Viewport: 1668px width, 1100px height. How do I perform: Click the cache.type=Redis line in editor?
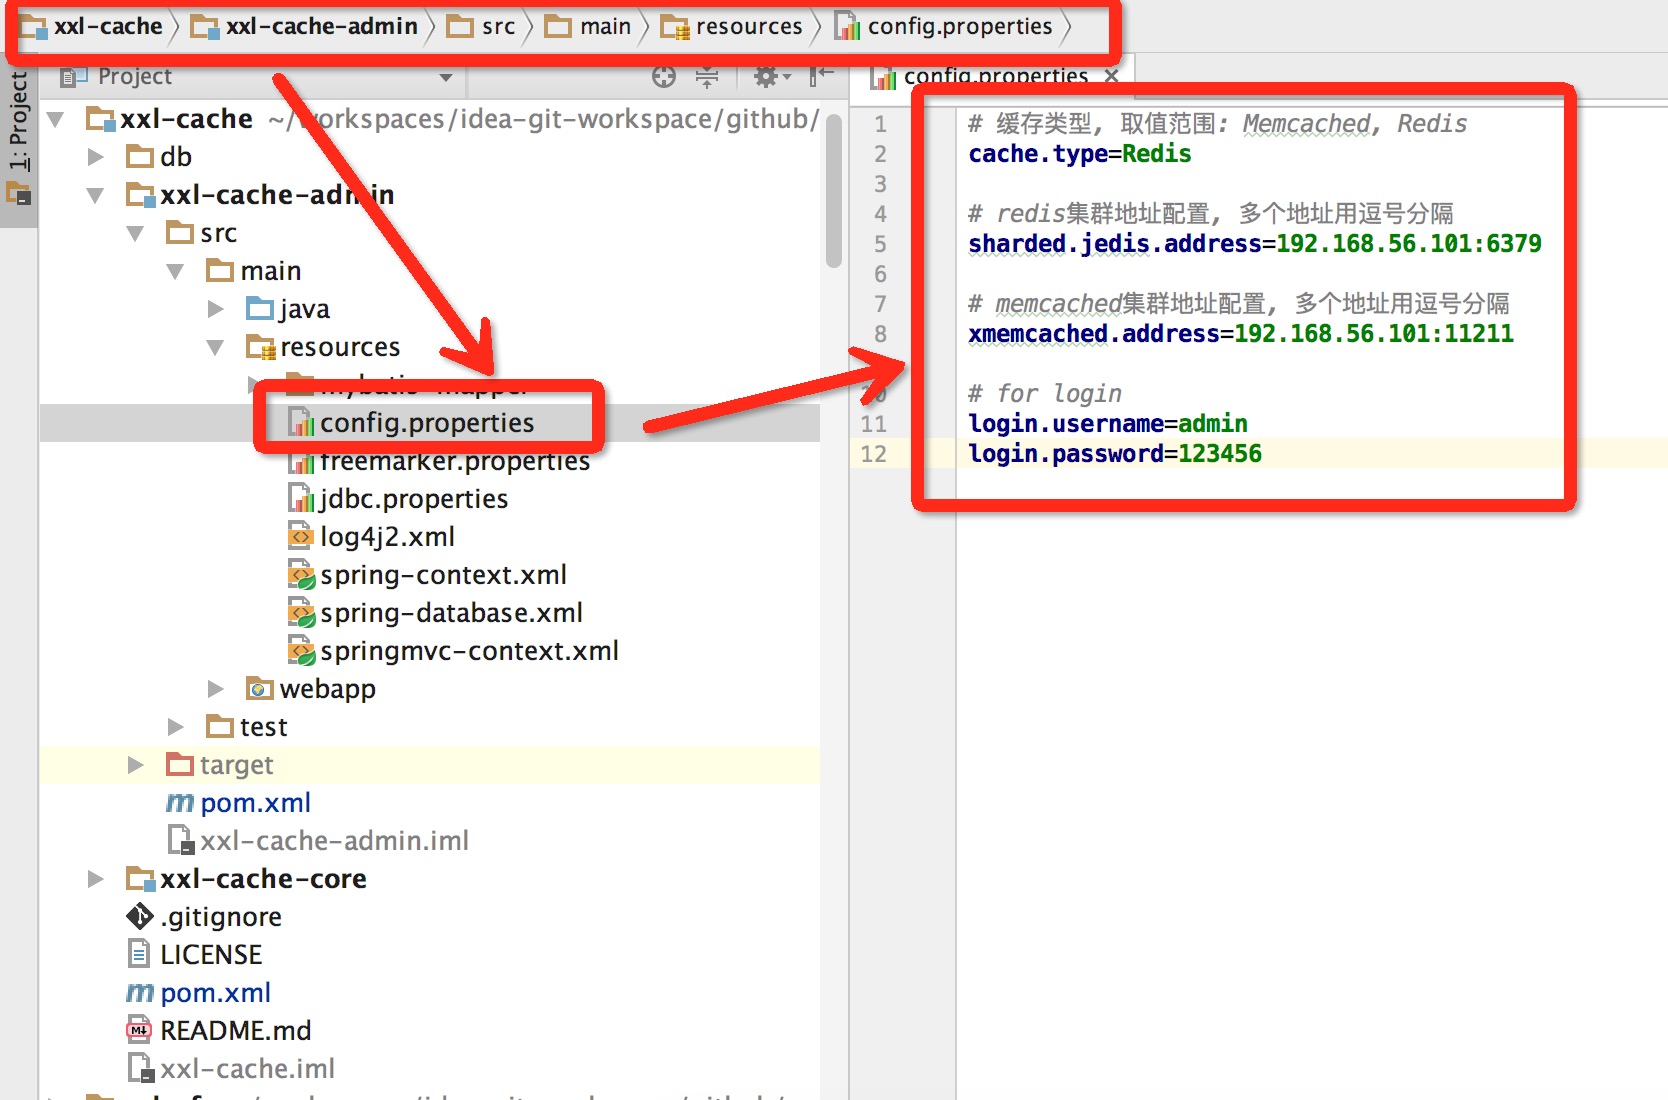(1080, 154)
